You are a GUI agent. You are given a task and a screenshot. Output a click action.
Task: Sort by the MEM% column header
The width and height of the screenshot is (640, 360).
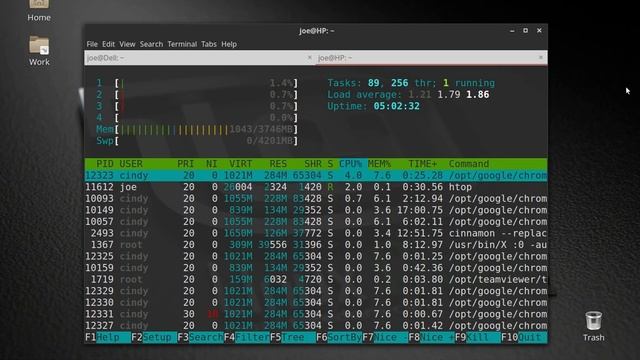point(379,164)
